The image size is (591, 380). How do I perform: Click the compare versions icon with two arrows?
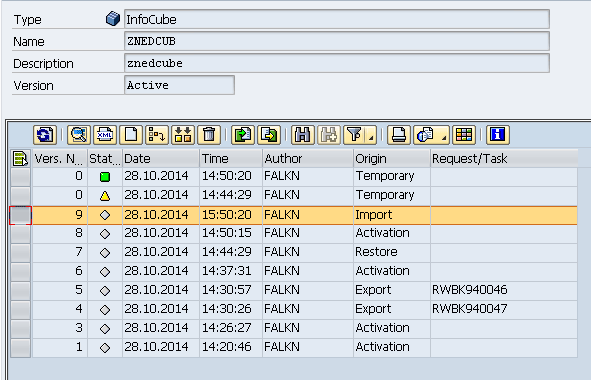click(x=183, y=135)
